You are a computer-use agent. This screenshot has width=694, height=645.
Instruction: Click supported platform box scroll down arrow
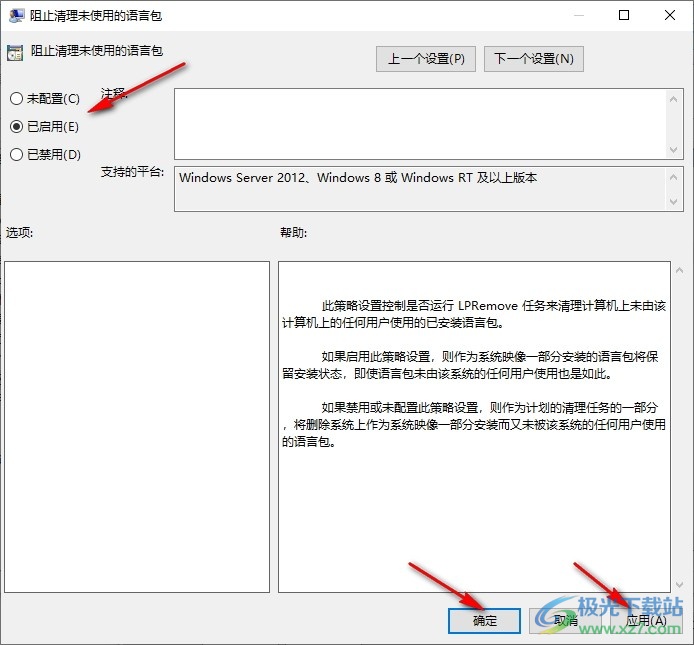tap(674, 201)
